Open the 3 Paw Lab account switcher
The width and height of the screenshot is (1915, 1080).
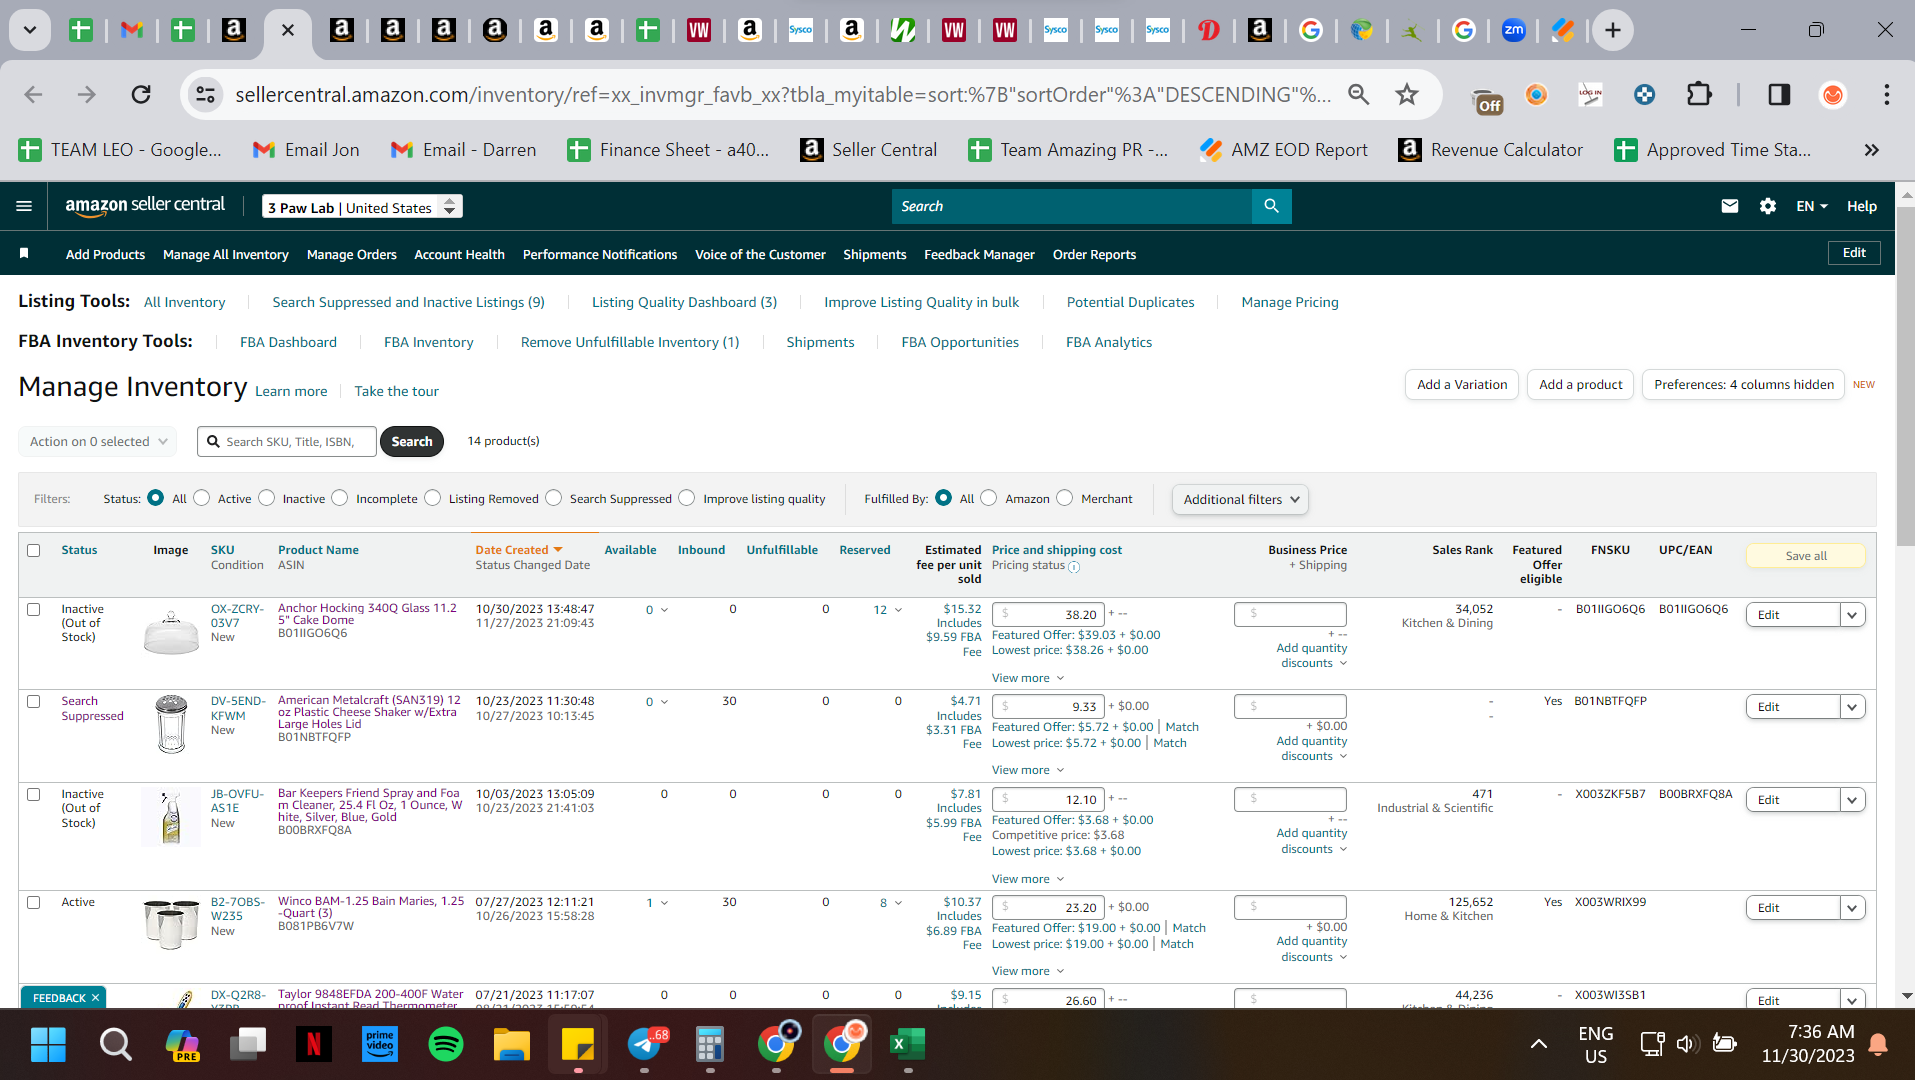362,207
